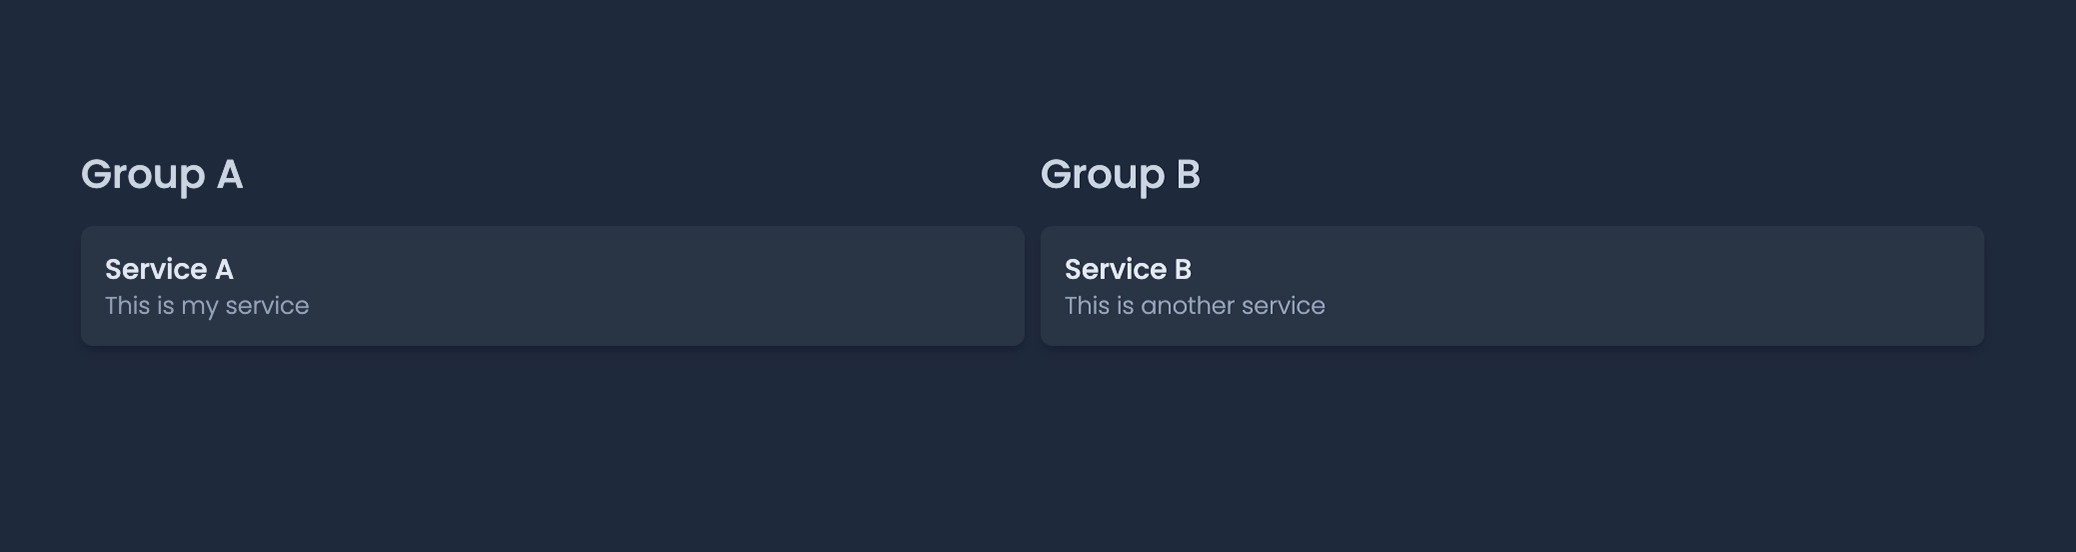Select the 'This is my service' description

pyautogui.click(x=207, y=306)
